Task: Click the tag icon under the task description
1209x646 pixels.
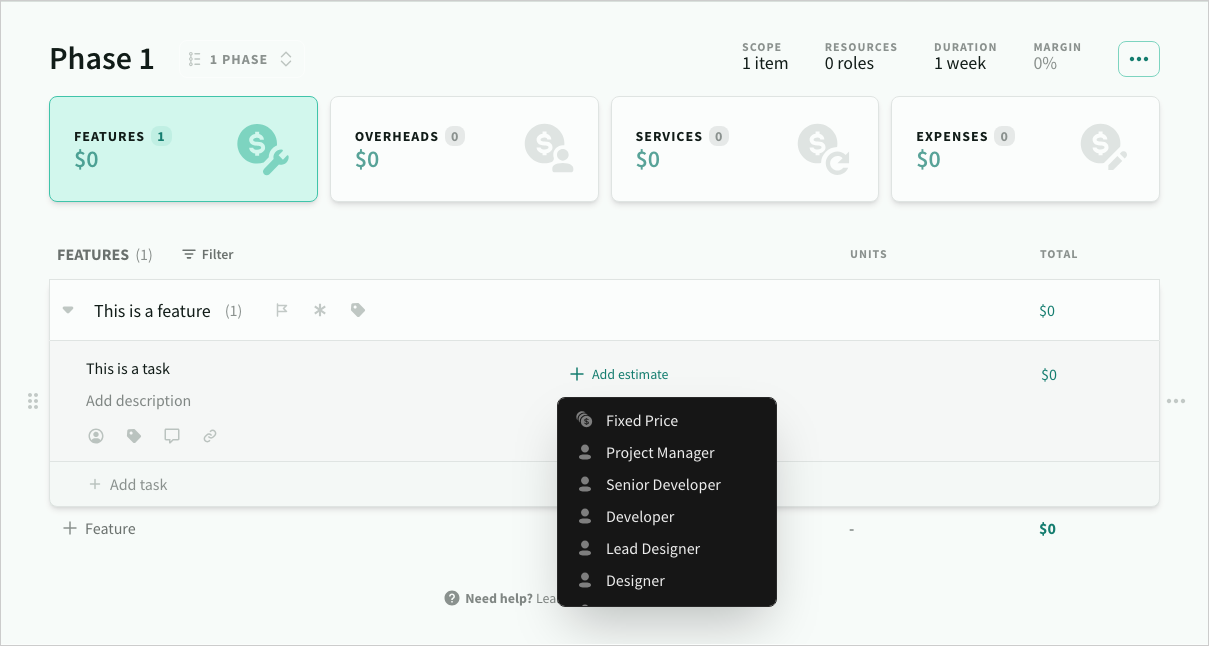Action: point(134,436)
